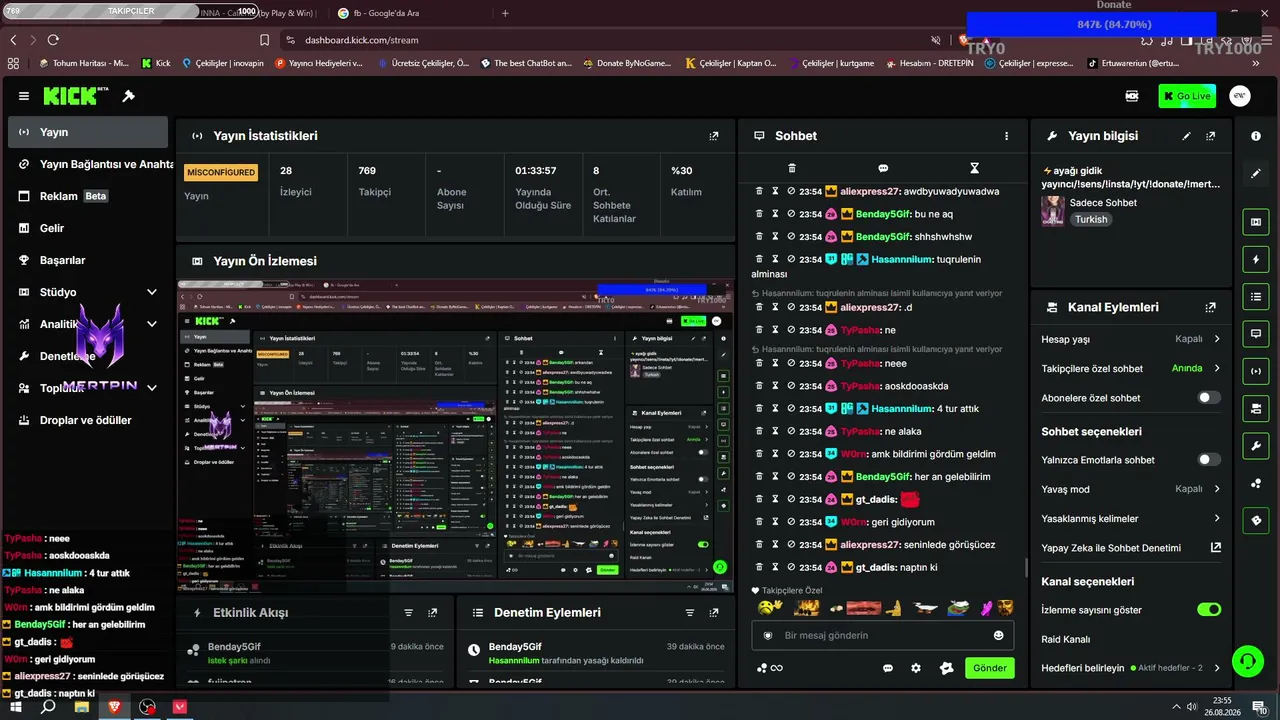
Task: Click the browser address bar URL
Action: point(362,40)
